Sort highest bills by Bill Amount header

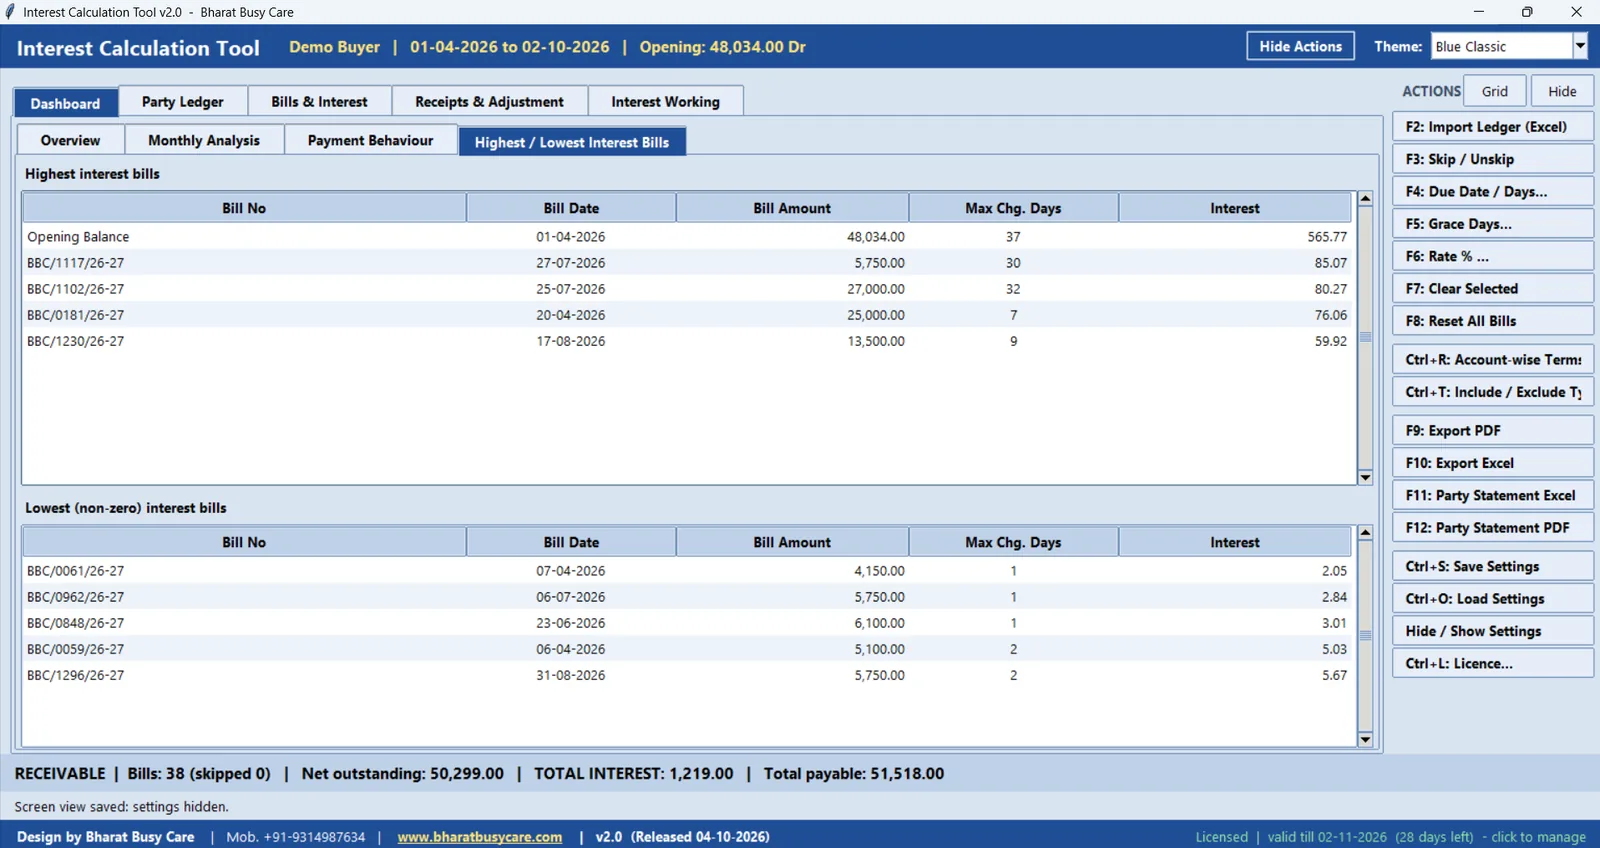pos(792,208)
